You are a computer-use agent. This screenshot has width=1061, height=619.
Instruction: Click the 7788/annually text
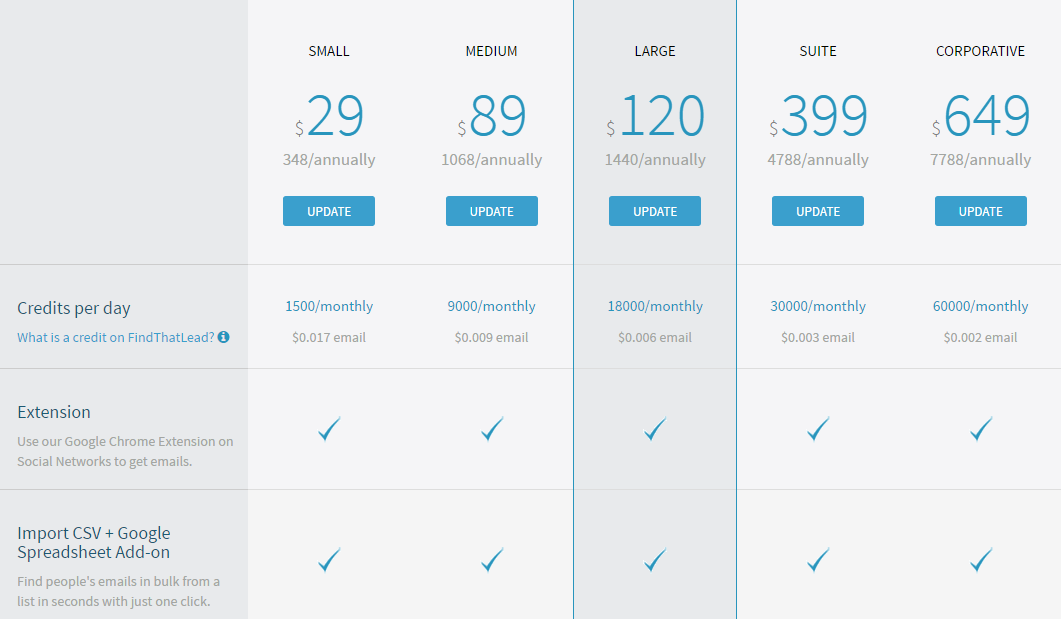coord(981,160)
